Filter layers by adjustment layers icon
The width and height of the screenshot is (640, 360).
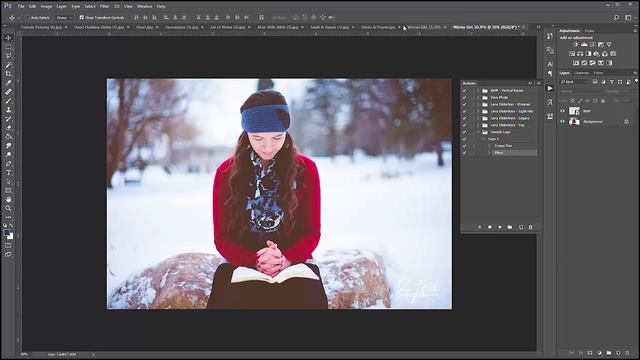pyautogui.click(x=603, y=82)
